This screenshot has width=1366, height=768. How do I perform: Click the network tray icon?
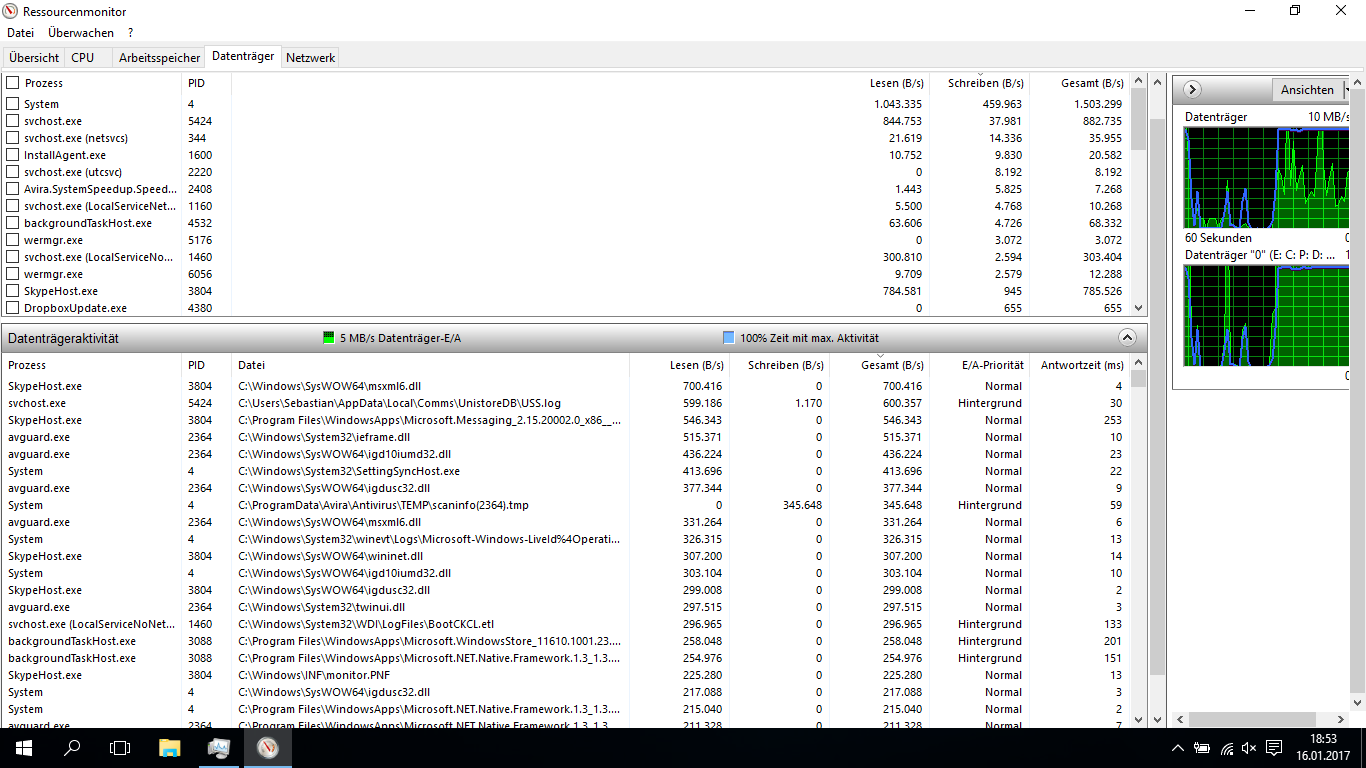(1226, 747)
